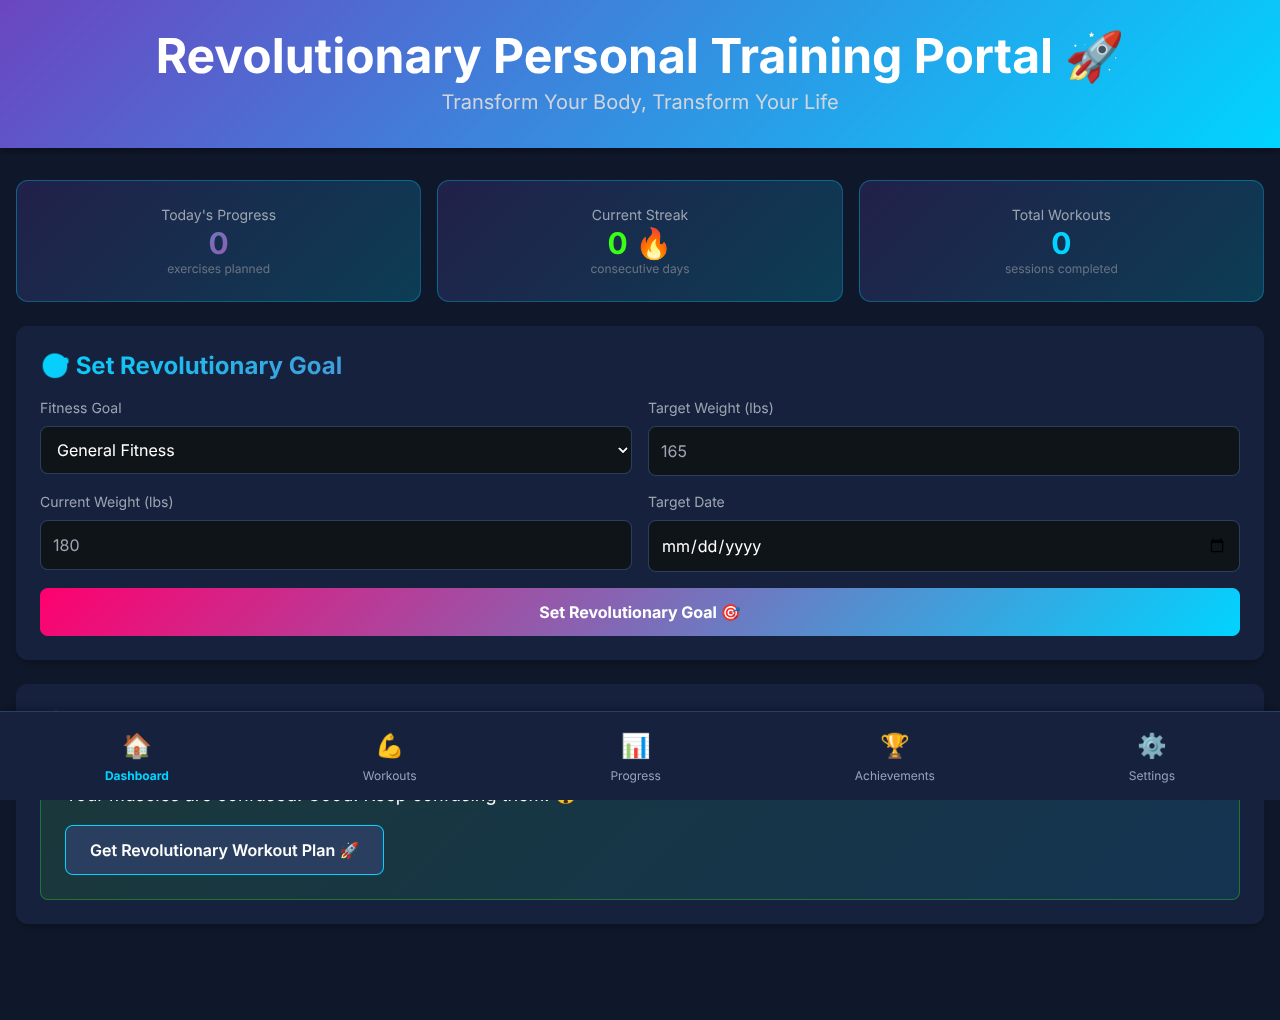Select the Dashboard home icon
This screenshot has height=1020, width=1280.
click(x=136, y=745)
